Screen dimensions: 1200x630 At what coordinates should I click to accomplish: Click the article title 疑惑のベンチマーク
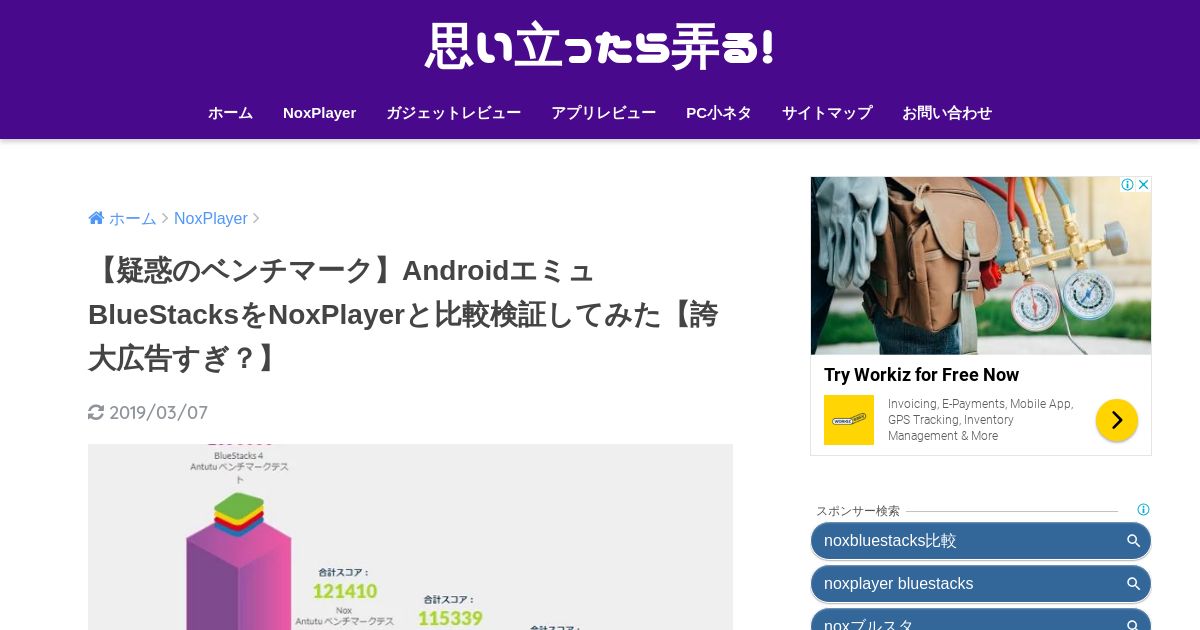click(x=403, y=314)
